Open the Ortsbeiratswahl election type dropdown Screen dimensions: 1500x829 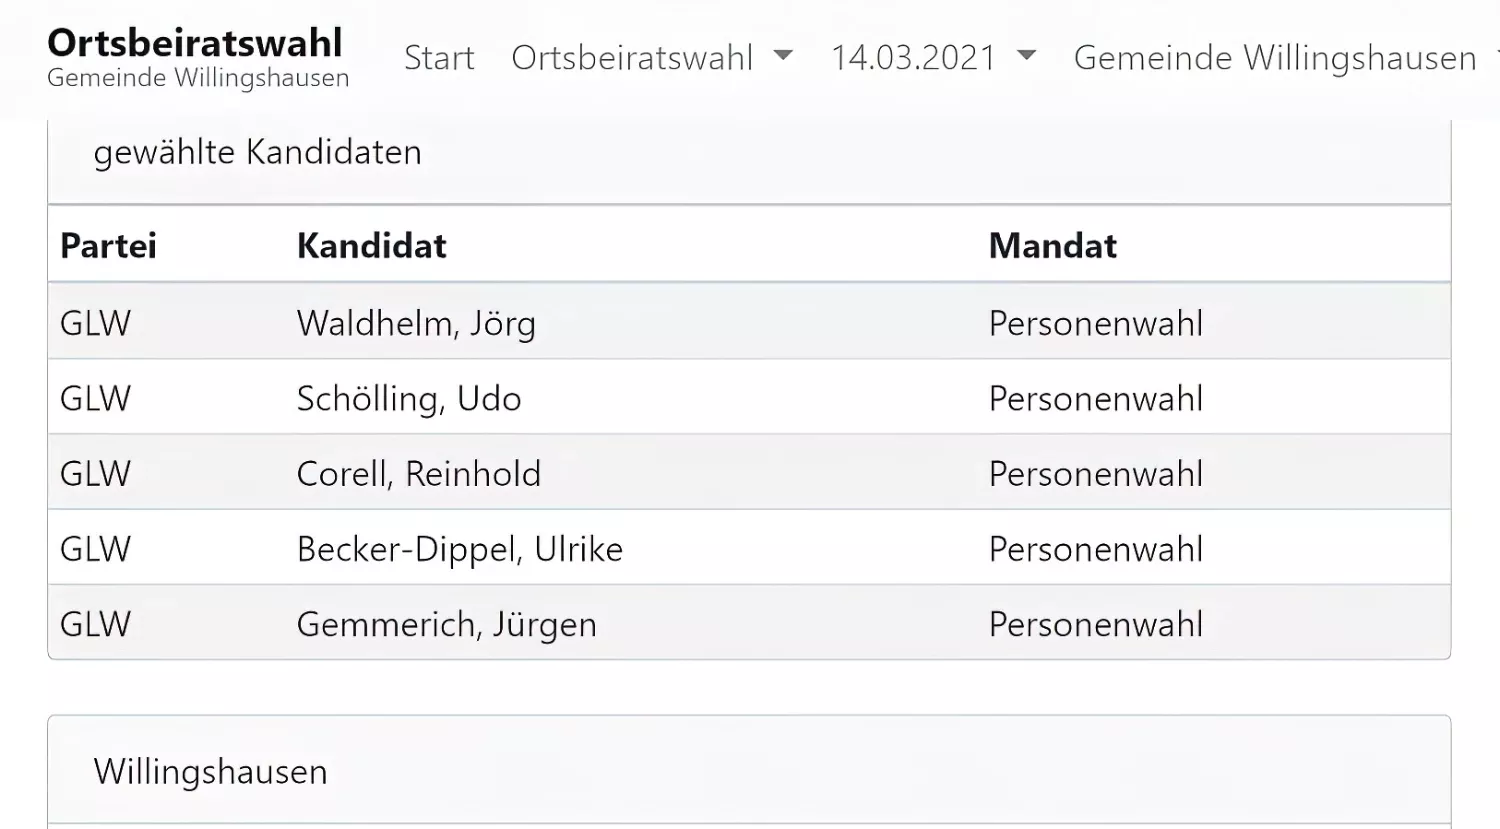(x=651, y=58)
